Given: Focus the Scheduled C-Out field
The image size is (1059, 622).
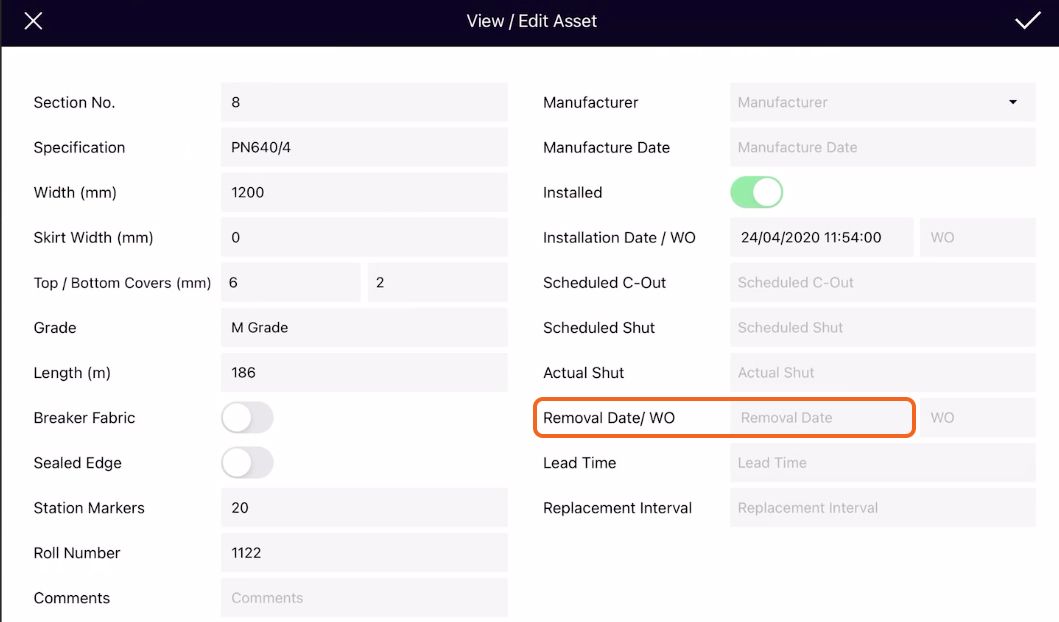Looking at the screenshot, I should (883, 282).
